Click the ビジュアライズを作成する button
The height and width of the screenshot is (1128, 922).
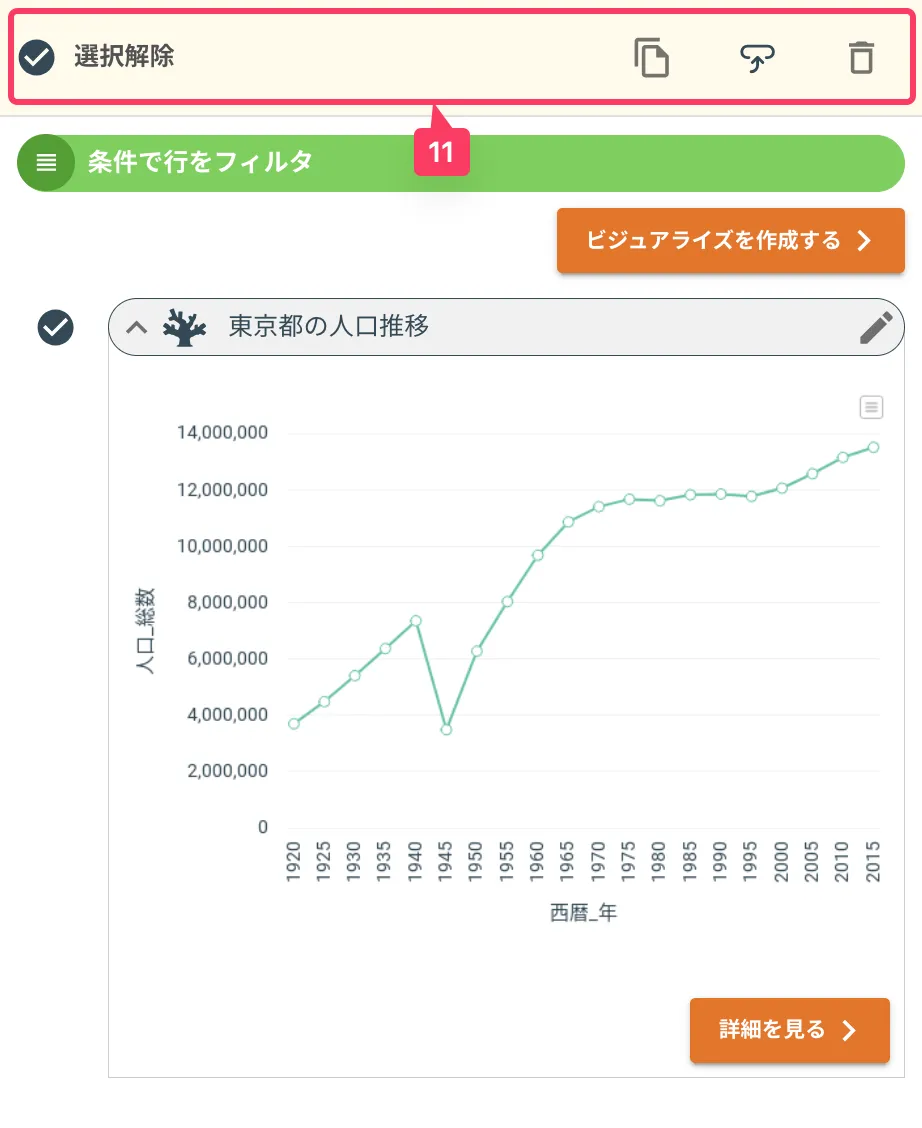[x=731, y=240]
